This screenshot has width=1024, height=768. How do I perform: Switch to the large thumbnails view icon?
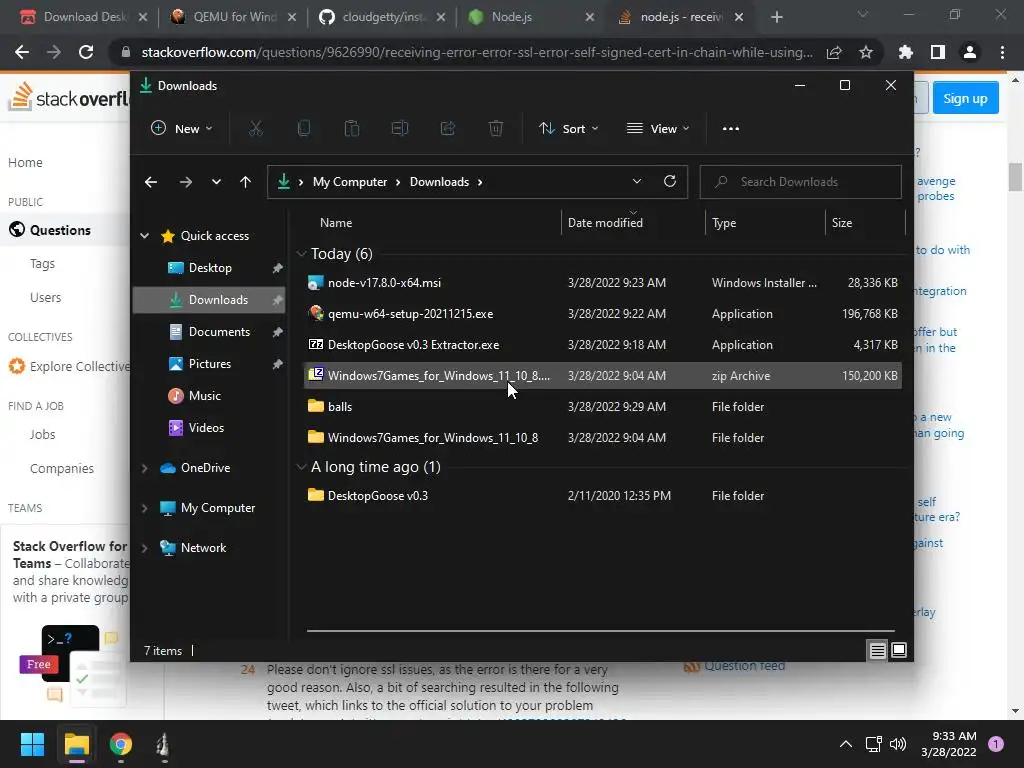point(899,650)
